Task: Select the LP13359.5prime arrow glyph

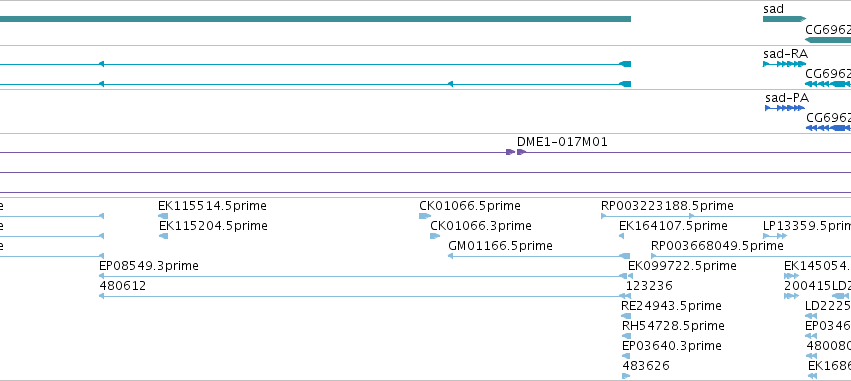Action: pyautogui.click(x=775, y=236)
